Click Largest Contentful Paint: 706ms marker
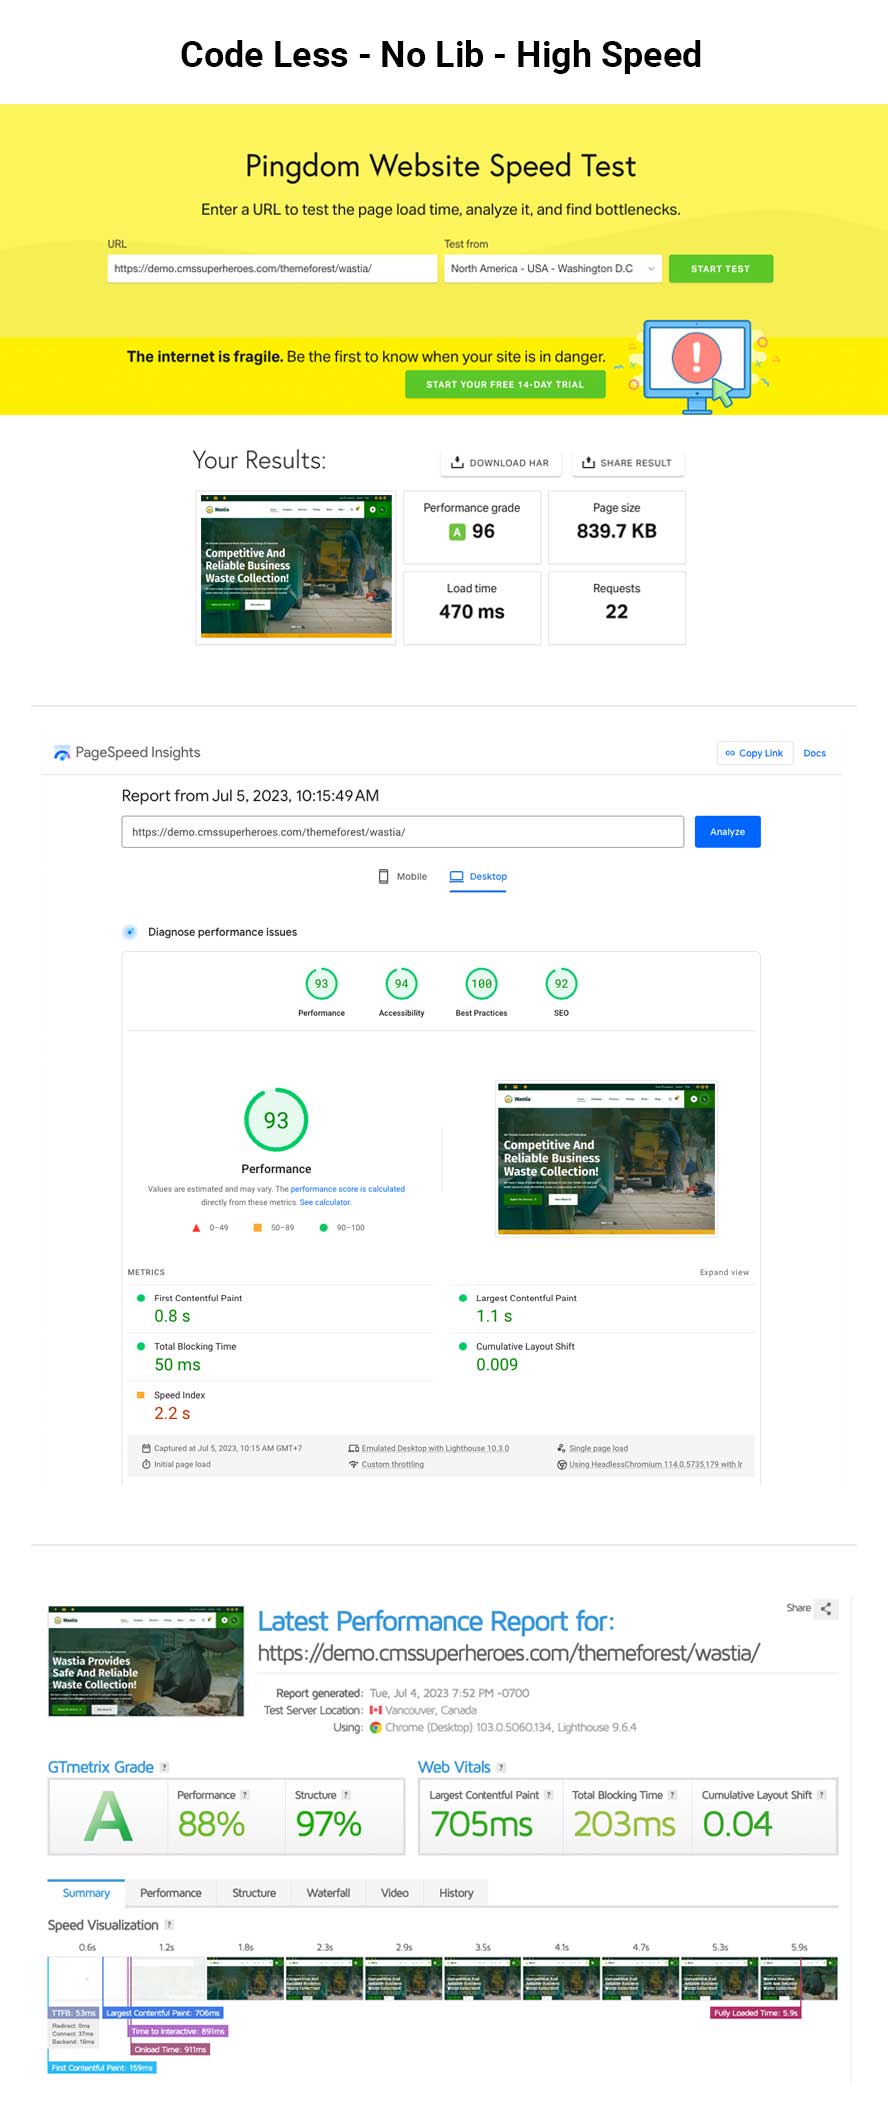The height and width of the screenshot is (2108, 888). (163, 2013)
